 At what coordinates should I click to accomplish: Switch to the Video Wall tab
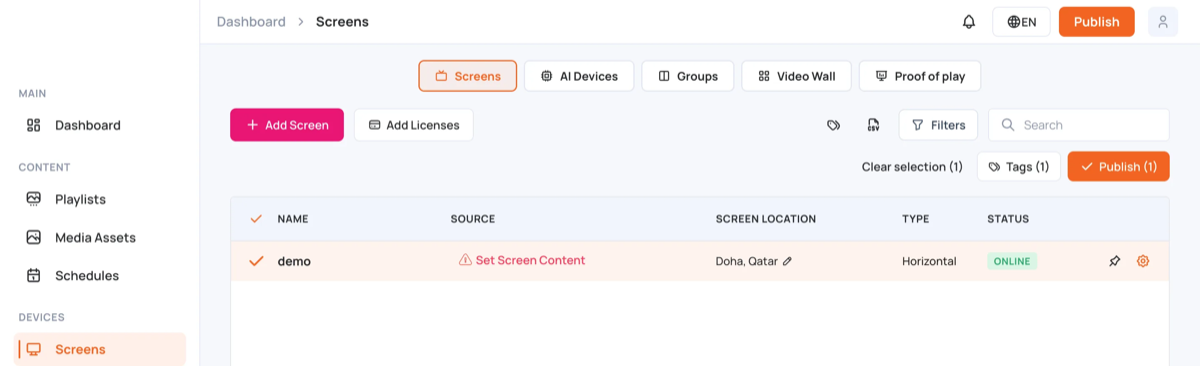(x=796, y=76)
